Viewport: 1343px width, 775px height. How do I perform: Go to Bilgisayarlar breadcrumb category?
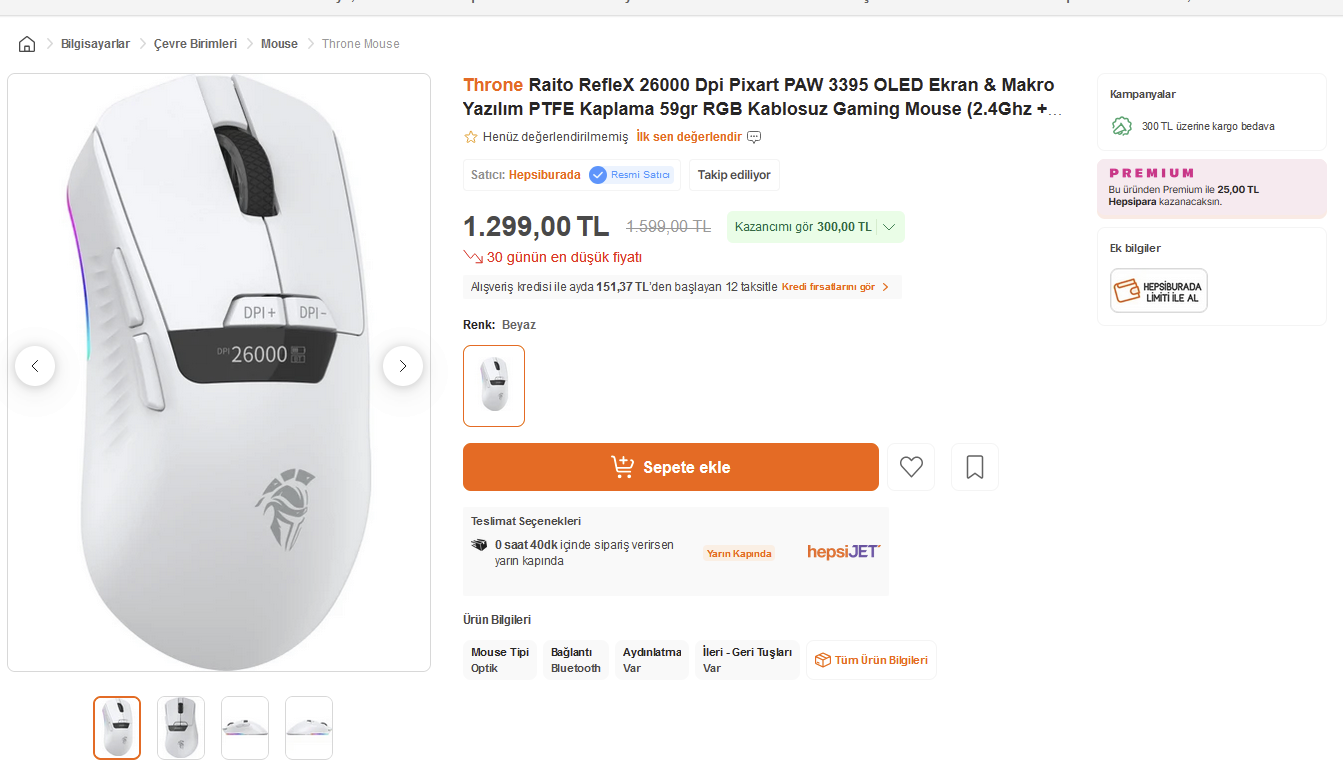(95, 44)
